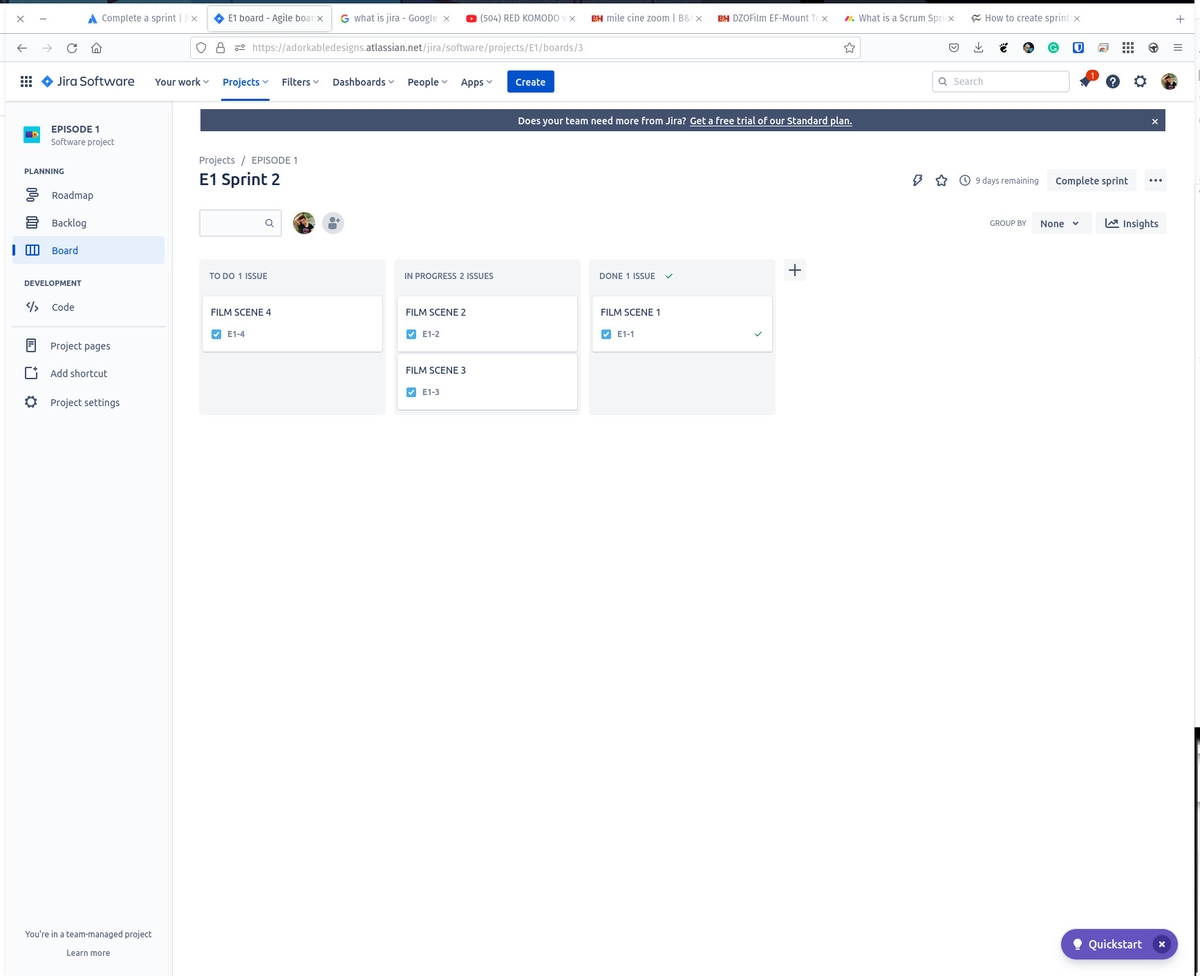Click the add people icon beside the avatar
This screenshot has height=976, width=1200.
[x=333, y=223]
